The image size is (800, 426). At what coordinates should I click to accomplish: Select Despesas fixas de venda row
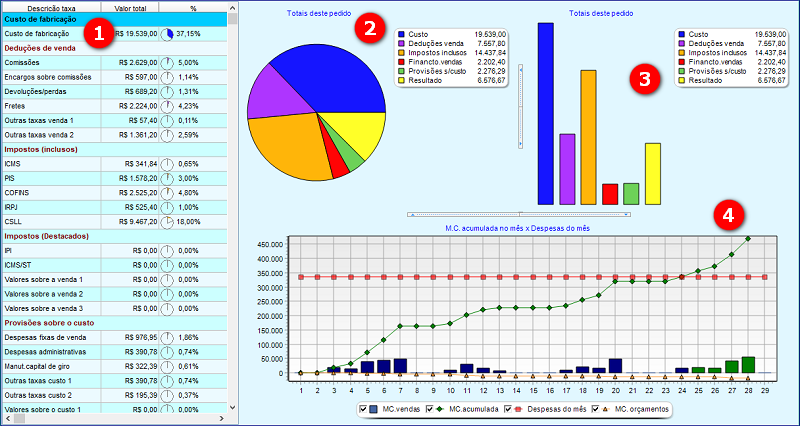(x=114, y=338)
